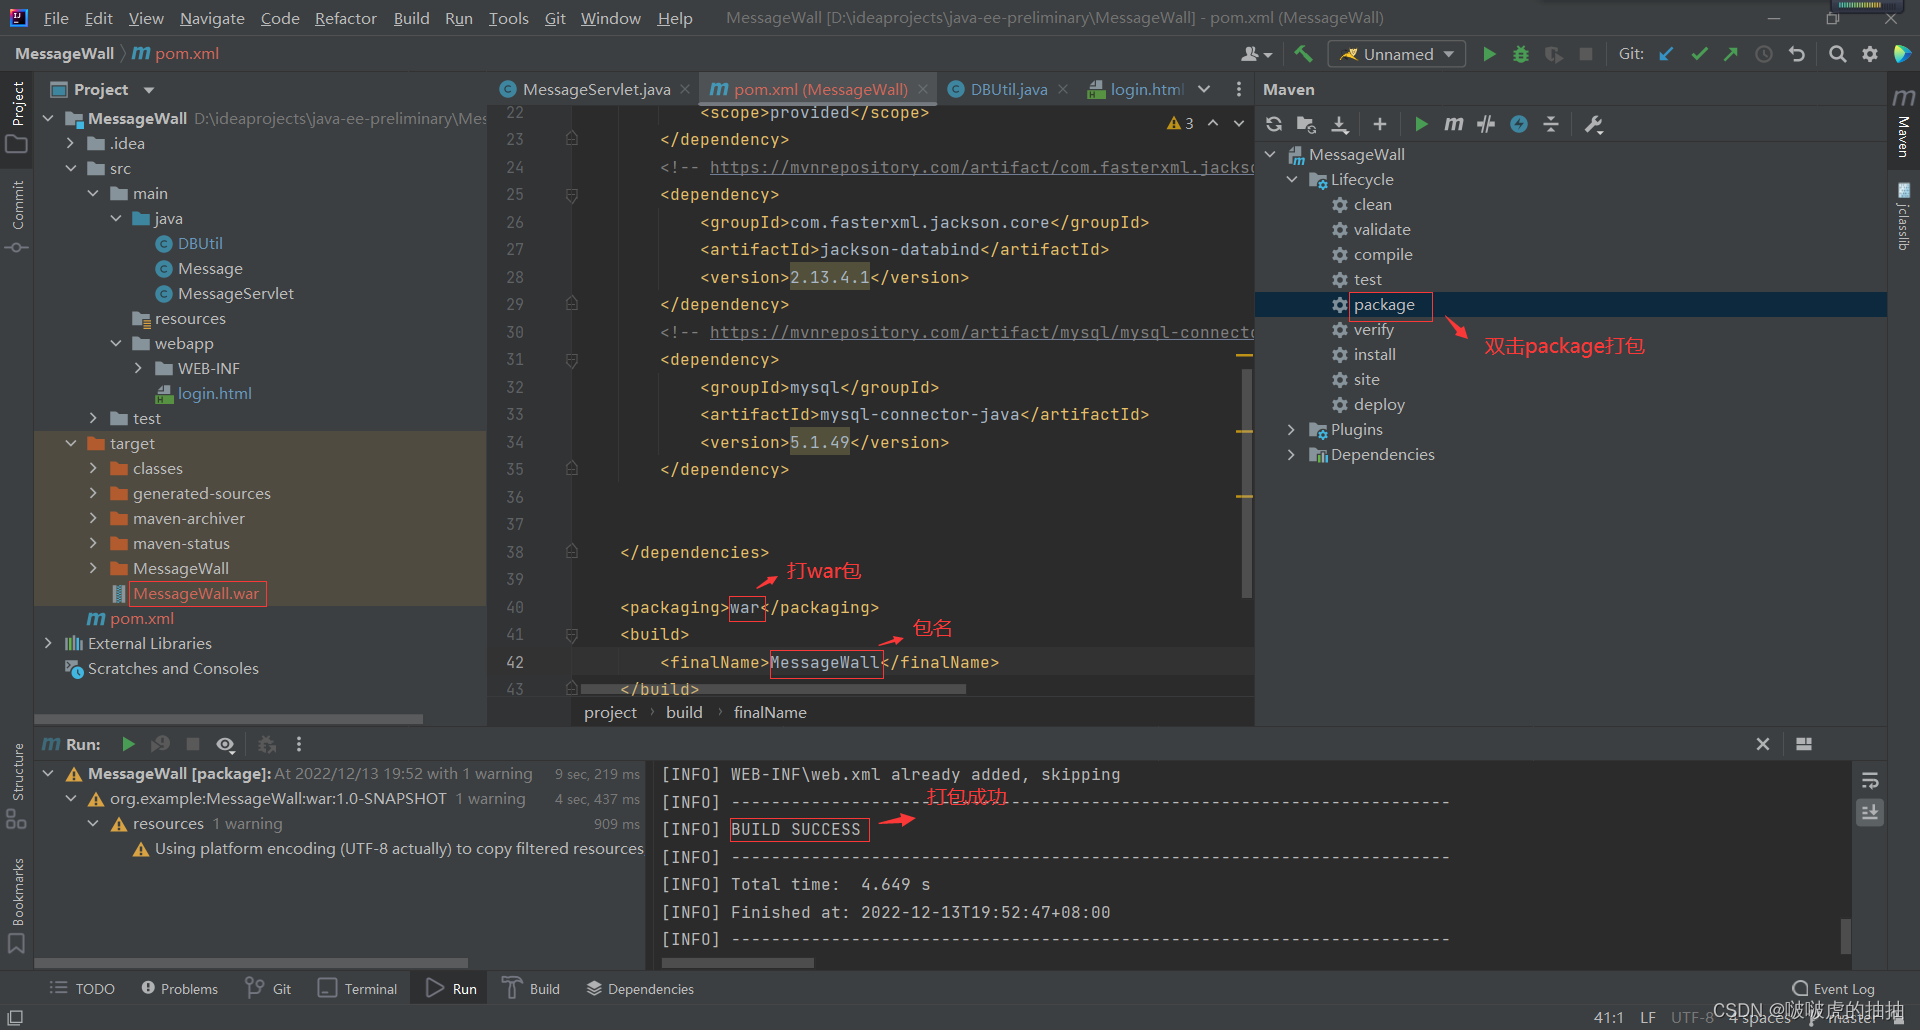Image resolution: width=1920 pixels, height=1030 pixels.
Task: Toggle Structure tool window on left stripe
Action: tap(17, 786)
